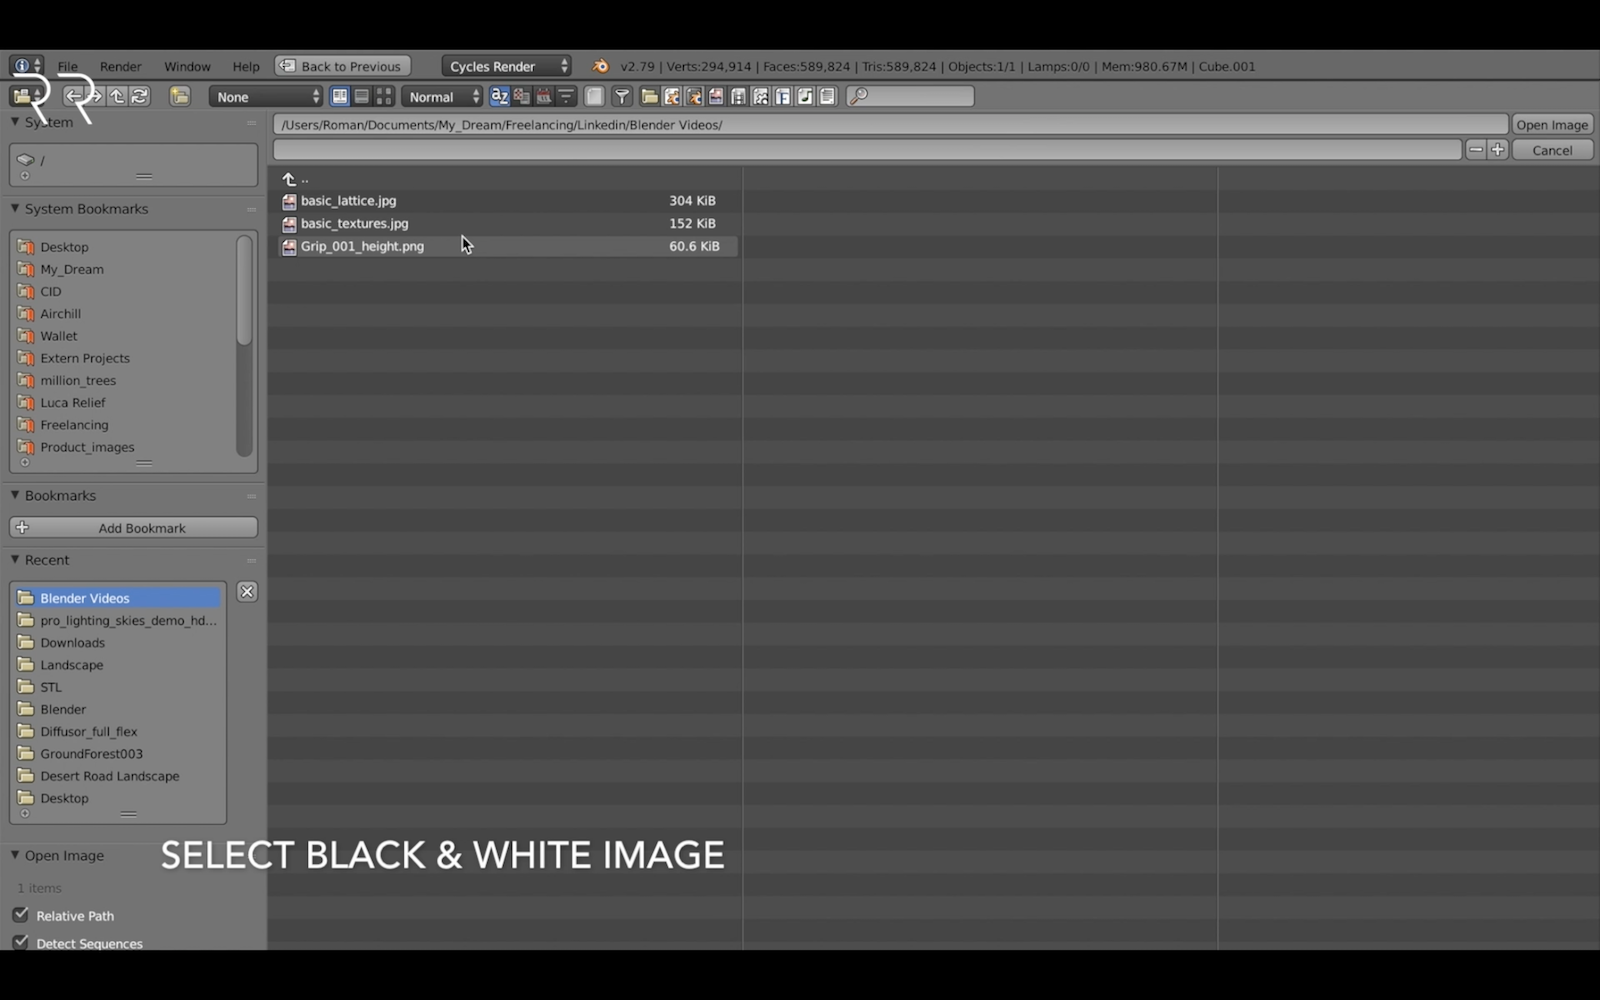Image resolution: width=1600 pixels, height=1000 pixels.
Task: Cancel the image open dialog
Action: [x=1551, y=149]
